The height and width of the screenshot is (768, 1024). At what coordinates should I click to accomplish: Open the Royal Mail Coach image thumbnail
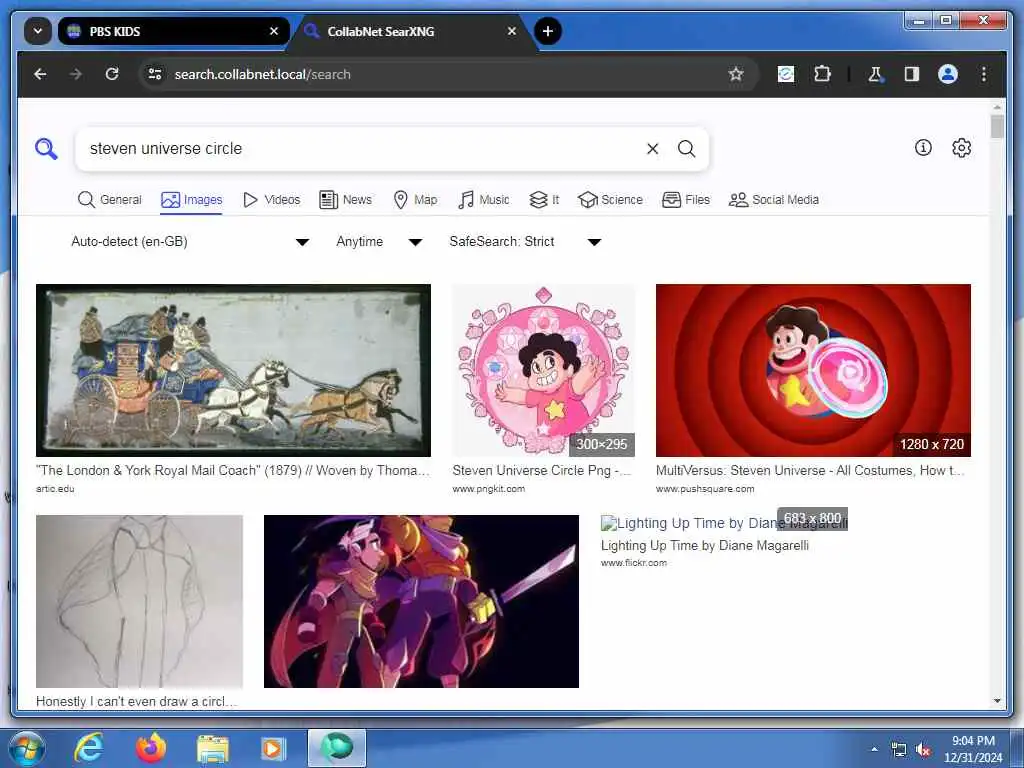[x=233, y=370]
